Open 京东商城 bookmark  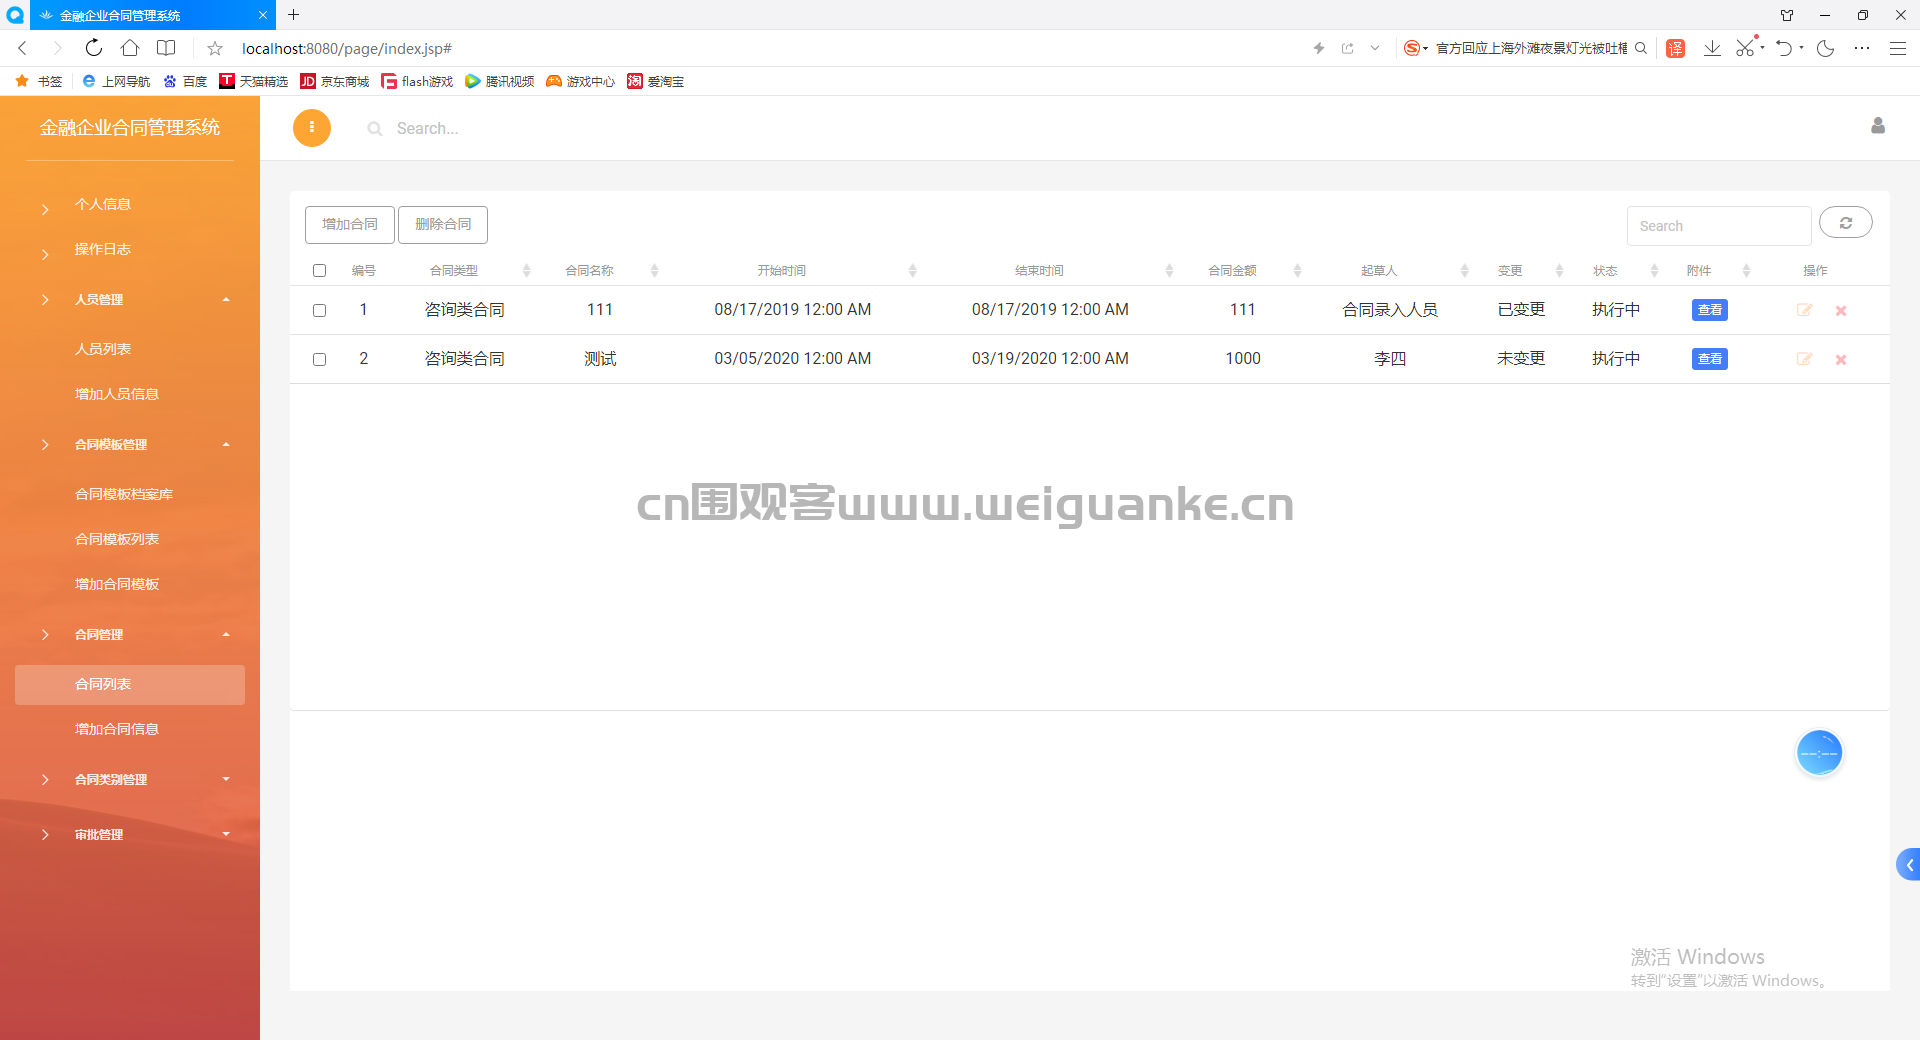(335, 81)
